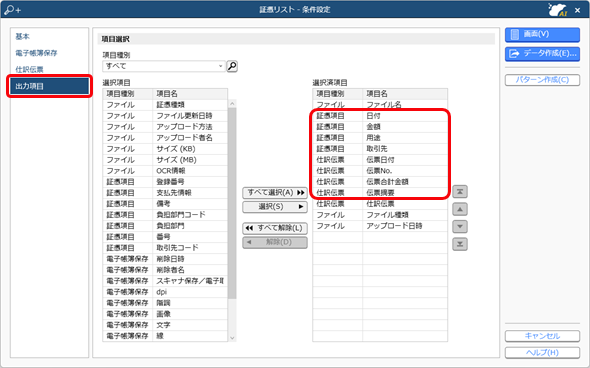Close the 条件設定 dialog
The image size is (590, 368).
tap(578, 10)
